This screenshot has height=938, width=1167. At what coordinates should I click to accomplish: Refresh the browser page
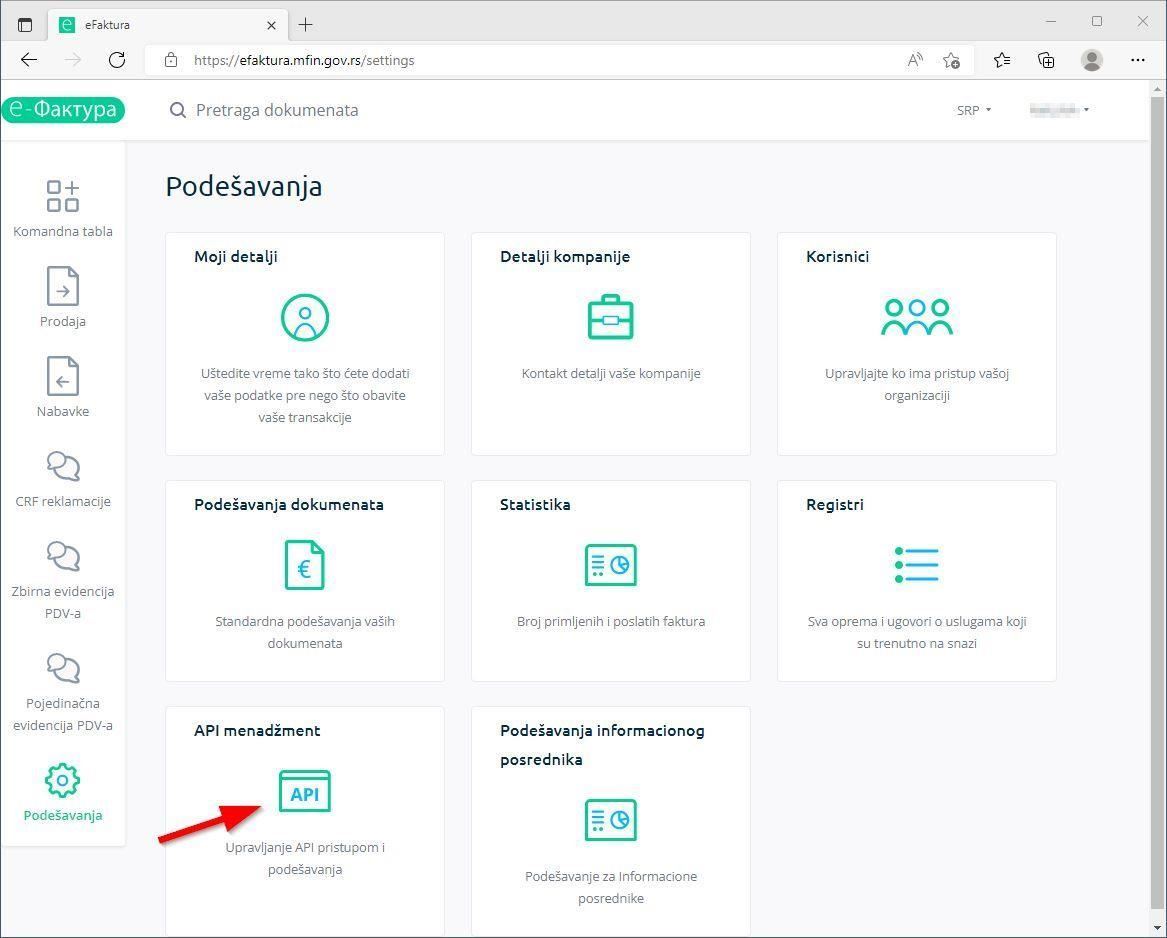[117, 60]
